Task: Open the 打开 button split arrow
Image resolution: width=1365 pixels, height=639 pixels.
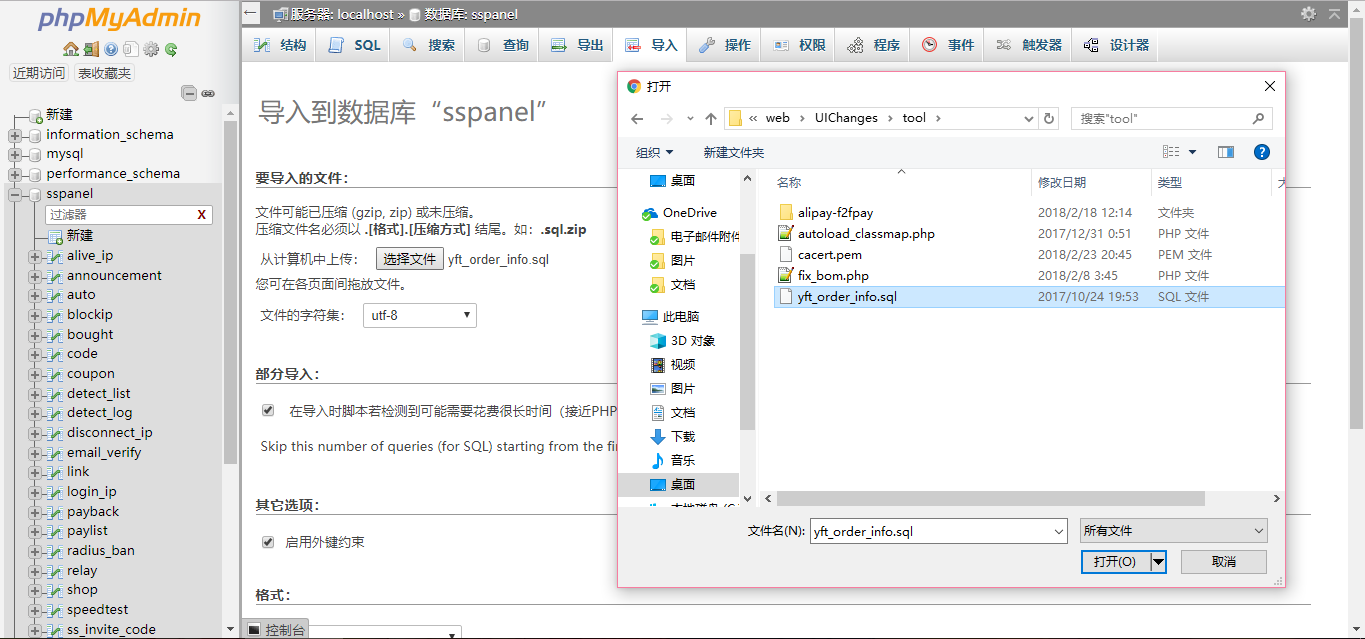Action: click(1158, 562)
